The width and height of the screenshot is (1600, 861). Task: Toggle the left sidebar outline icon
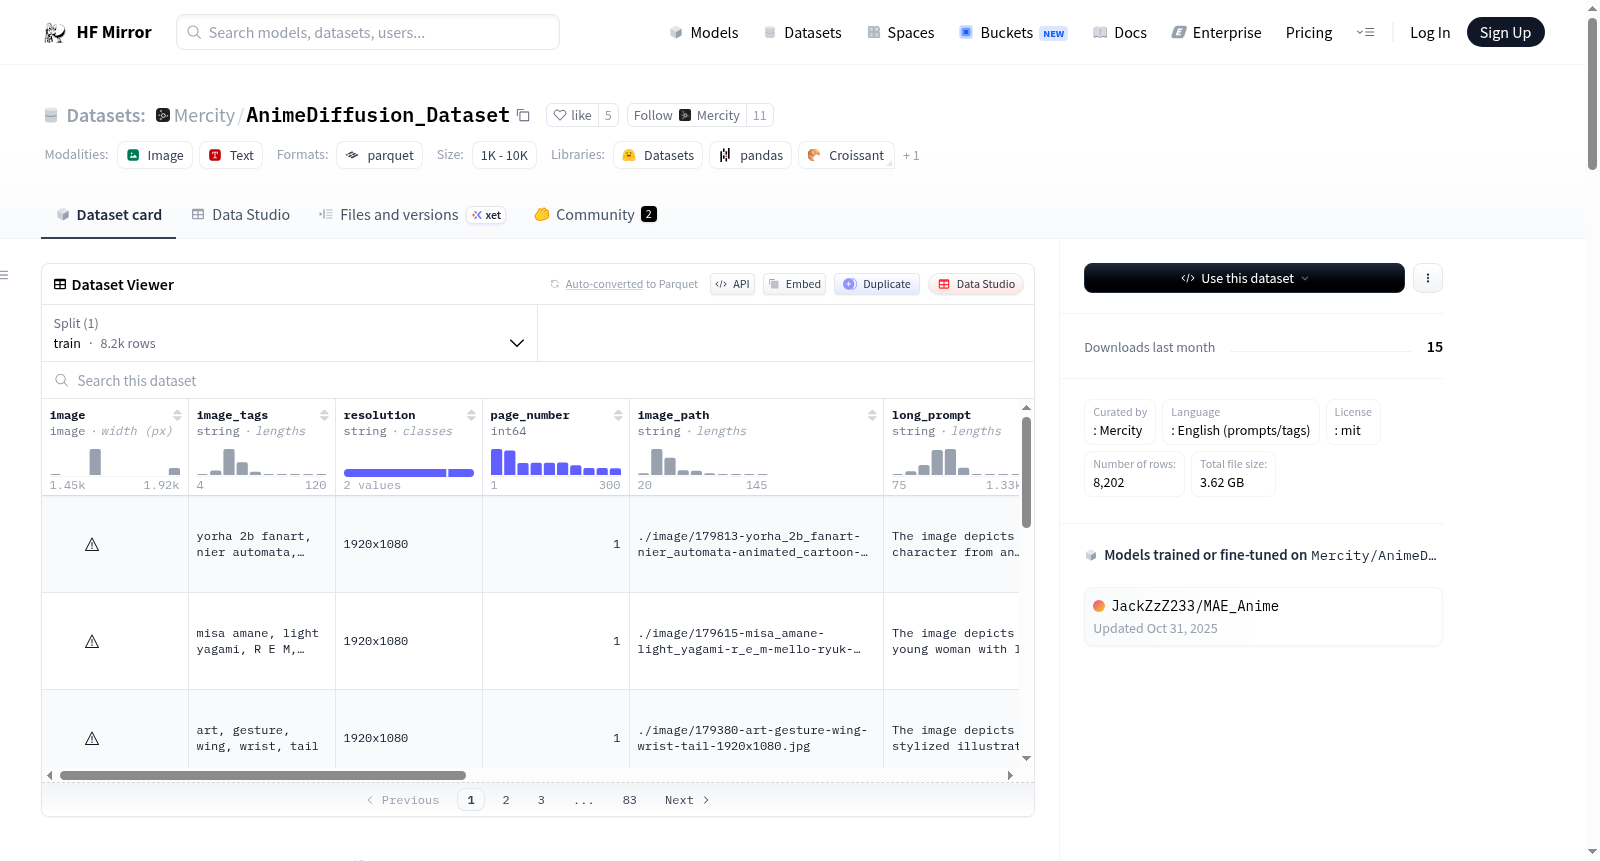point(4,275)
